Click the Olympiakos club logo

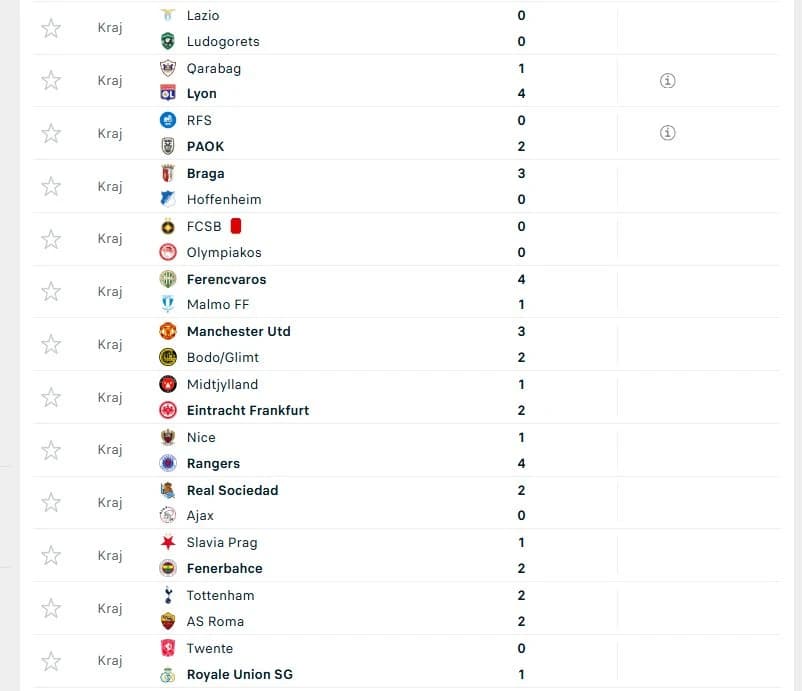coord(168,252)
